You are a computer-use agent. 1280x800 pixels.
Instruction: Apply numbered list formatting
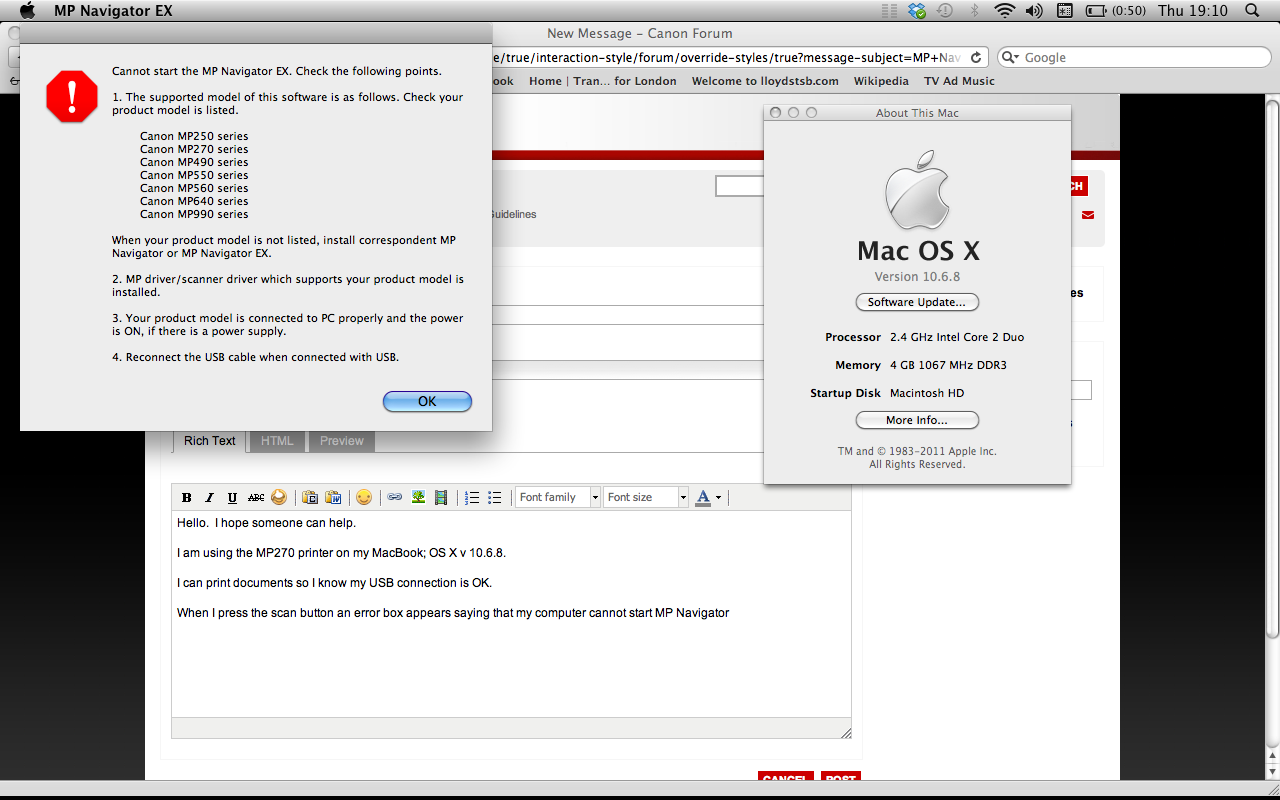pyautogui.click(x=472, y=498)
